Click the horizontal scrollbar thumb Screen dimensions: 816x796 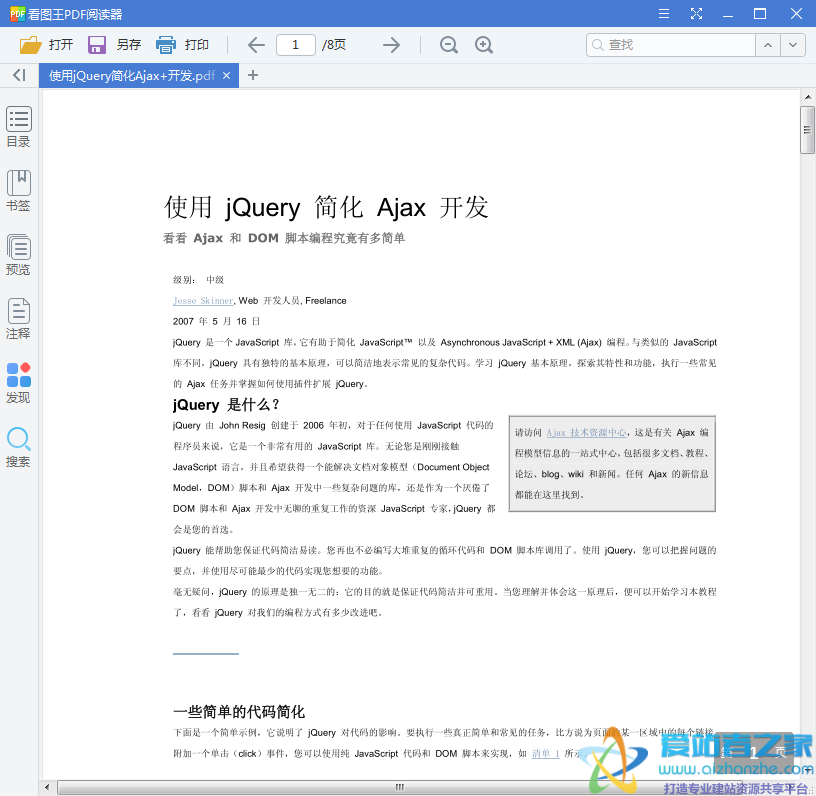click(399, 787)
